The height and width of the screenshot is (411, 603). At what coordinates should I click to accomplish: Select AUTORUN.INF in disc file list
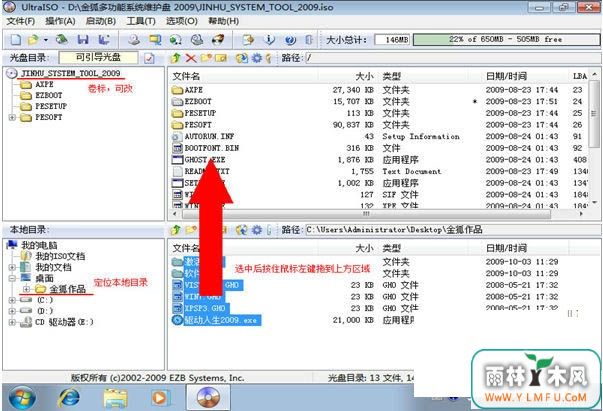(x=209, y=136)
